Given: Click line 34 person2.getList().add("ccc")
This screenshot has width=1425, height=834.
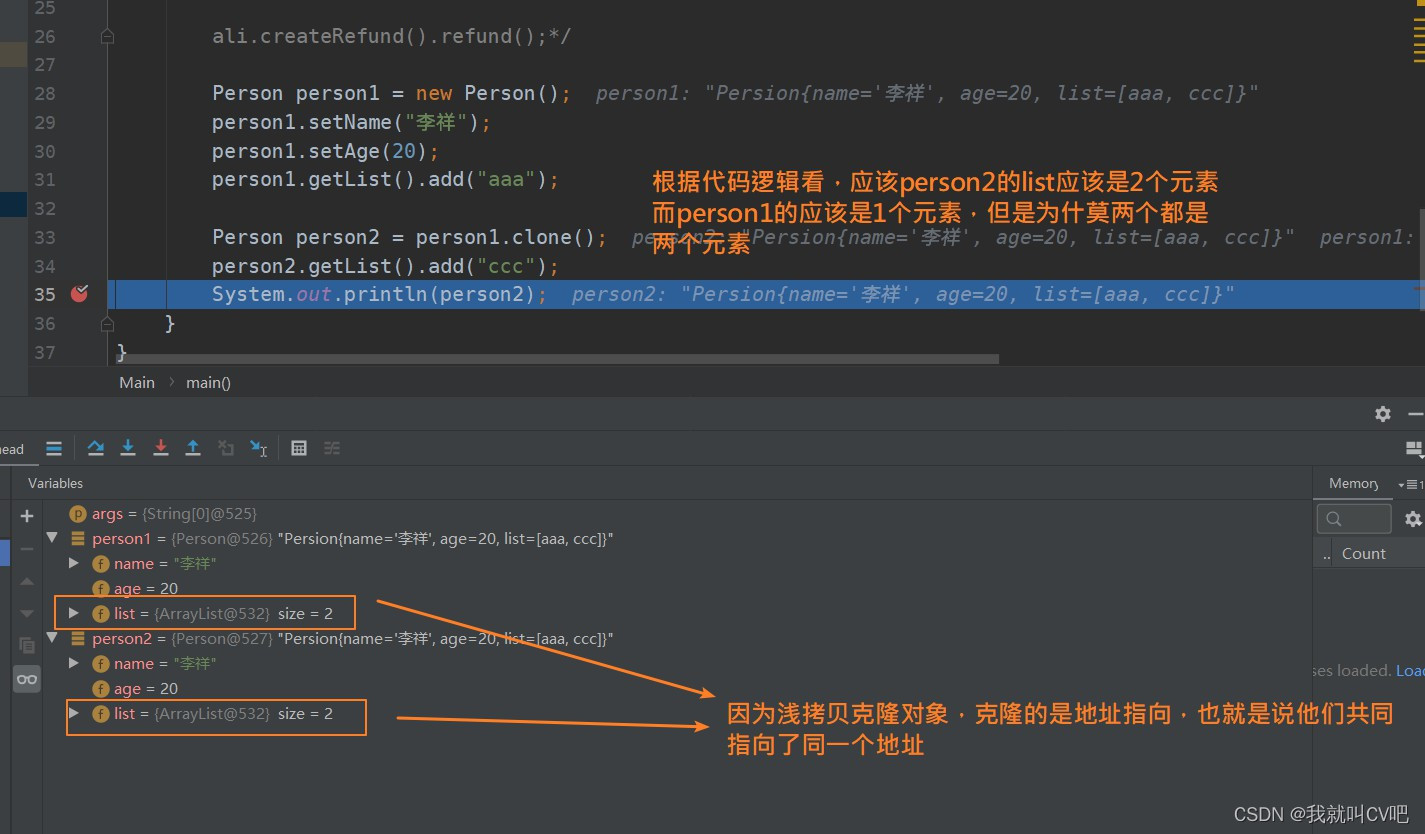Looking at the screenshot, I should 385,266.
